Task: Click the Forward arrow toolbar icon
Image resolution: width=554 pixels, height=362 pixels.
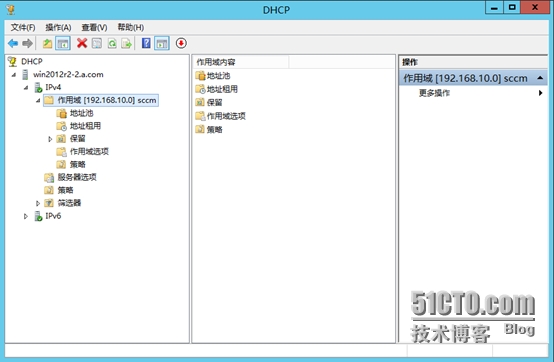Action: click(x=27, y=43)
